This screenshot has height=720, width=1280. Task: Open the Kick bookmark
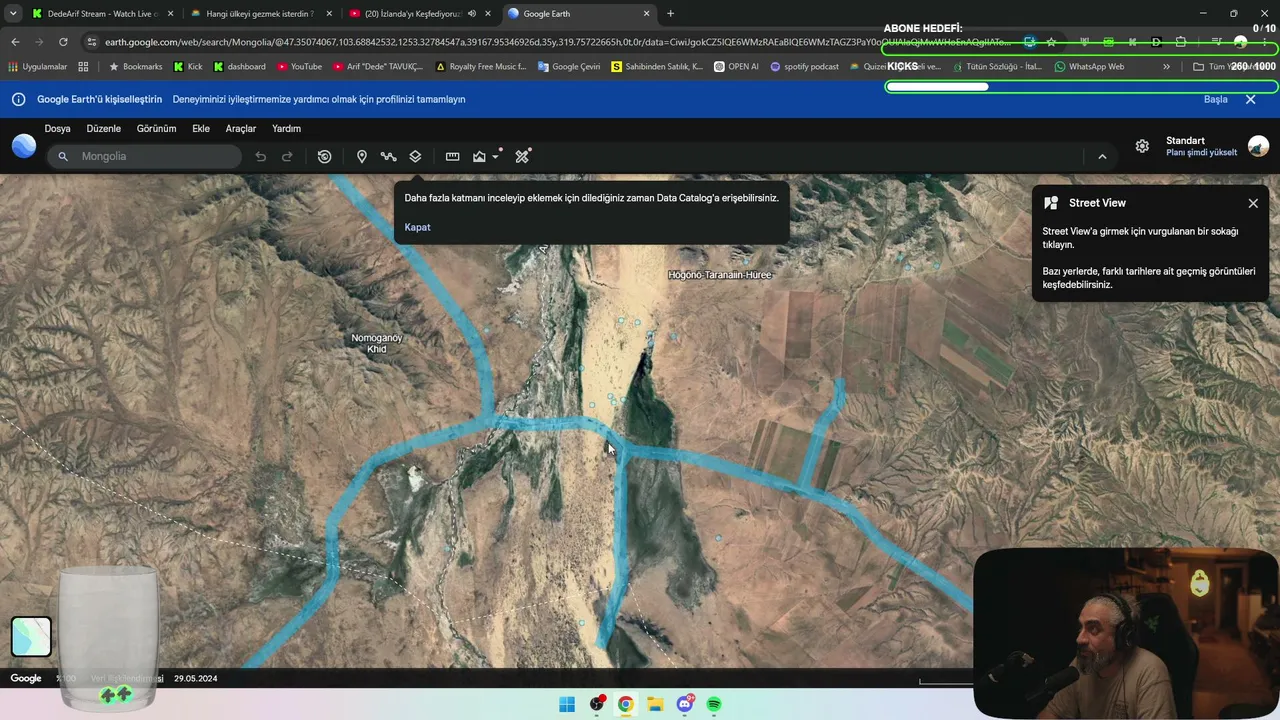(188, 67)
